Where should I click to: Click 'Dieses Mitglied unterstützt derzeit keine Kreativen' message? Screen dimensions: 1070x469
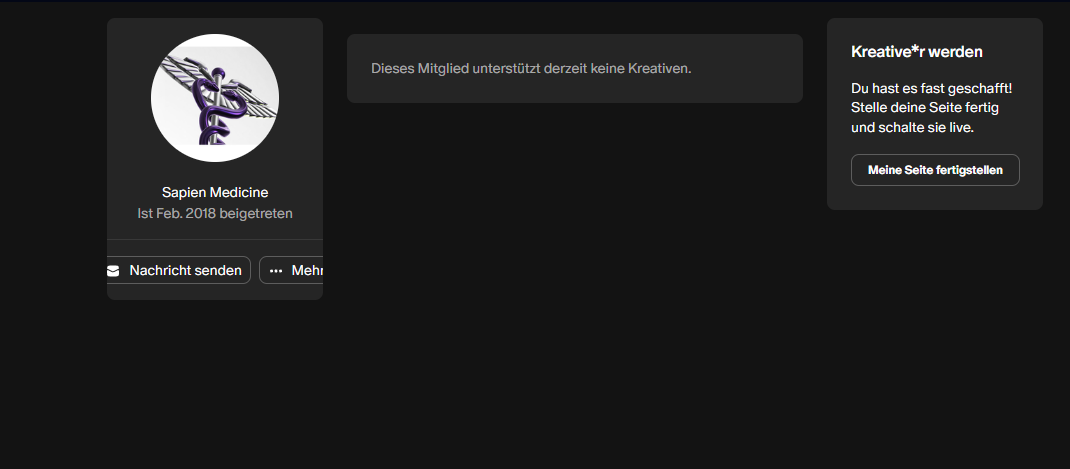[x=531, y=68]
